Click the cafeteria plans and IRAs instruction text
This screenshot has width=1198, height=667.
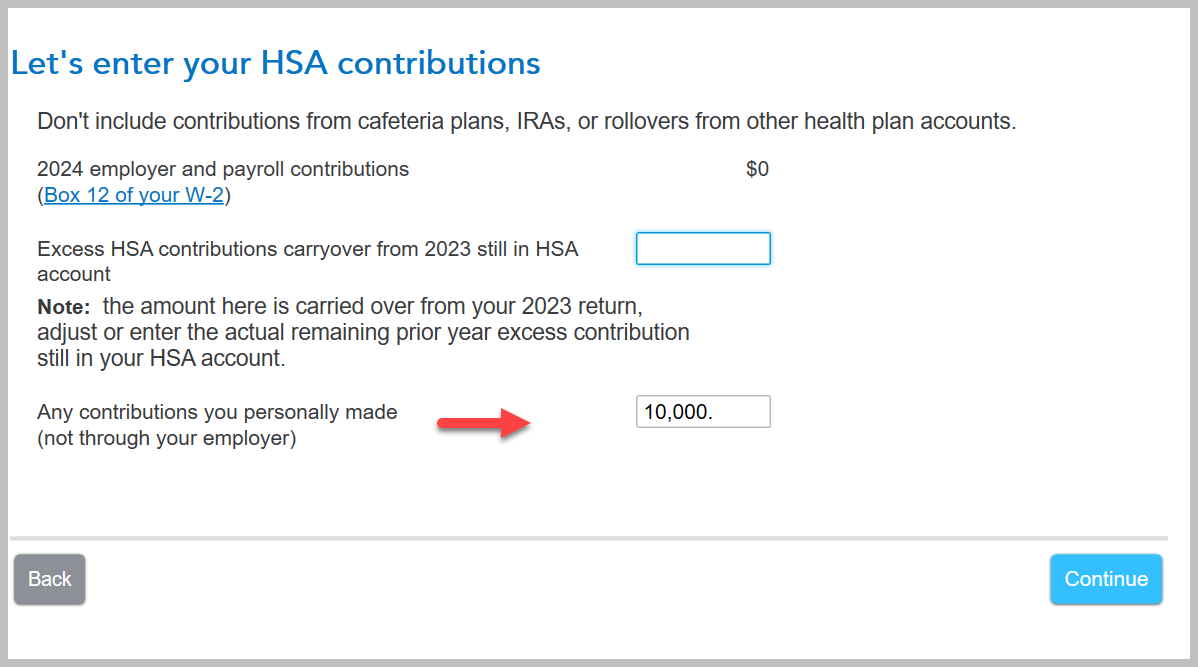[526, 122]
